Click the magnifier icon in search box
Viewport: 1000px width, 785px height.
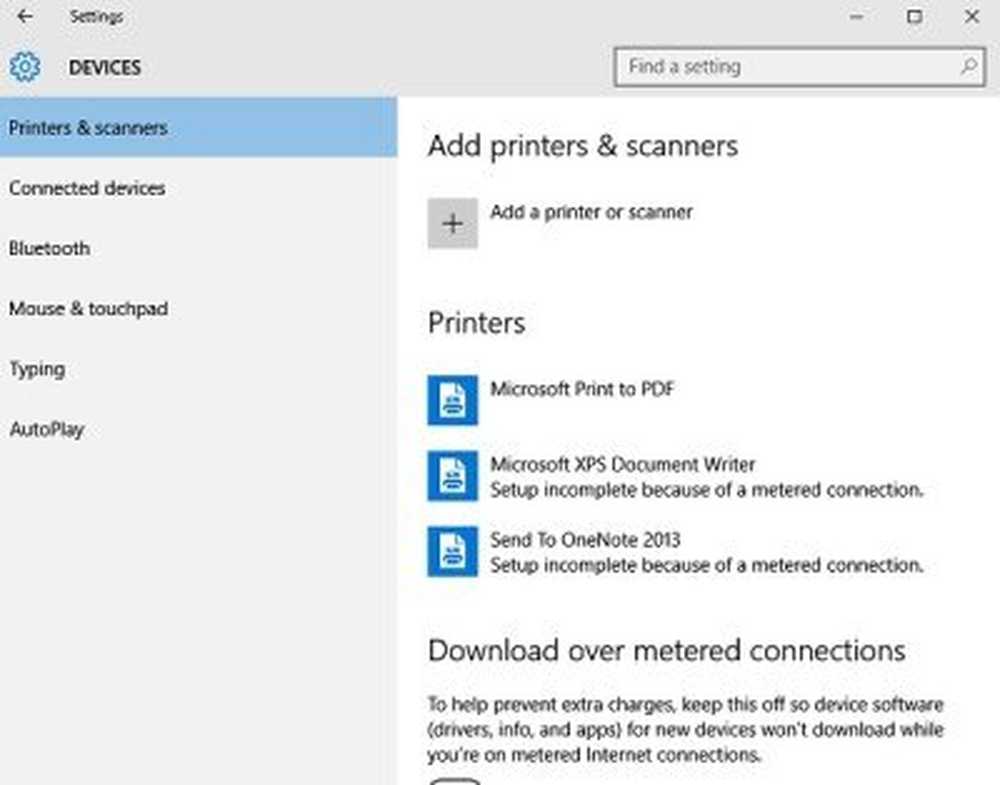[x=968, y=67]
